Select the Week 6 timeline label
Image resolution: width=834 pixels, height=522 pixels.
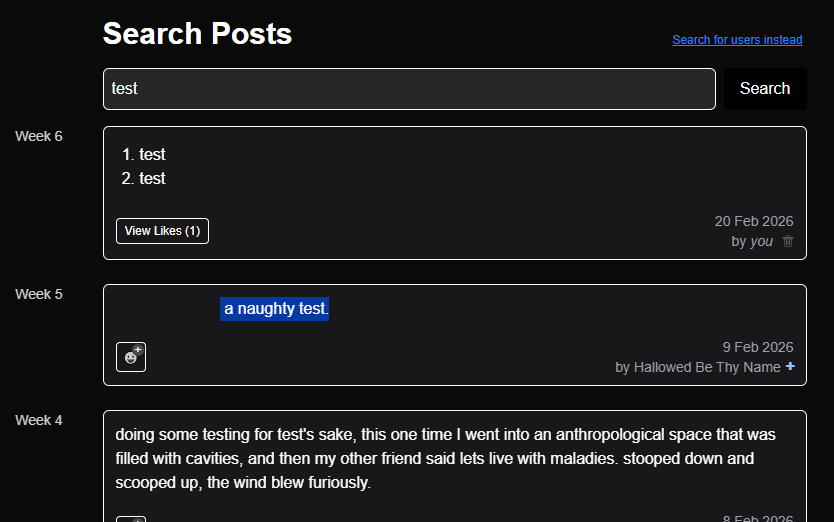pyautogui.click(x=39, y=136)
